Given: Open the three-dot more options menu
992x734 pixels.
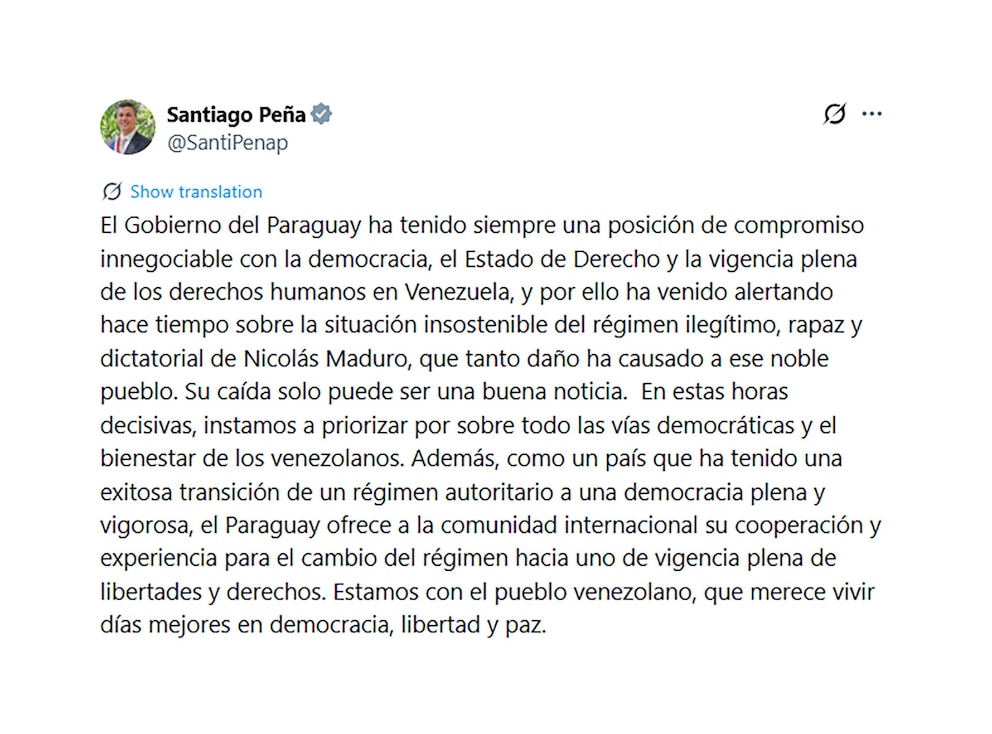Looking at the screenshot, I should pos(872,114).
